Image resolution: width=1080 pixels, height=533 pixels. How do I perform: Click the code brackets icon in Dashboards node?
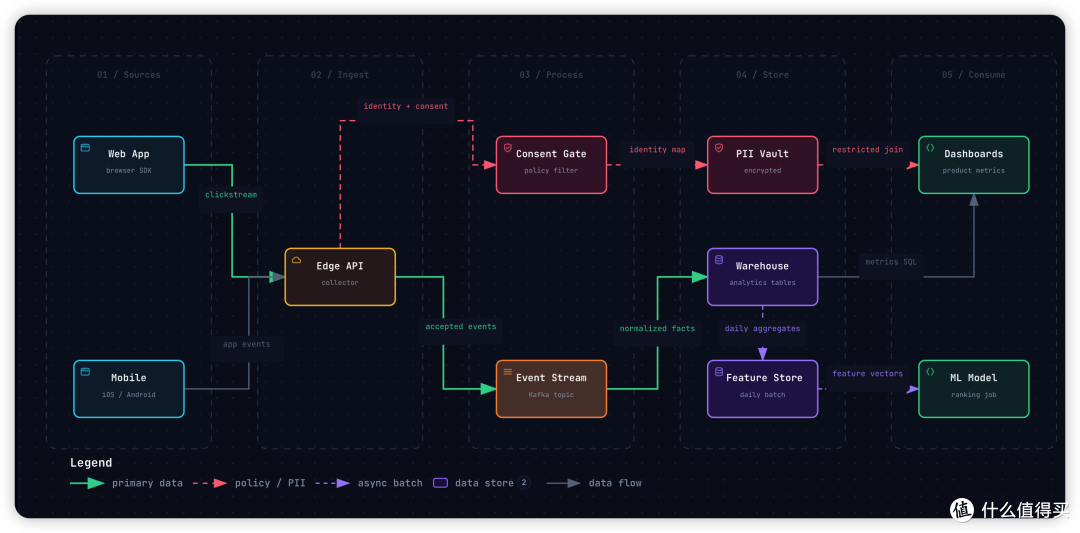coord(930,147)
